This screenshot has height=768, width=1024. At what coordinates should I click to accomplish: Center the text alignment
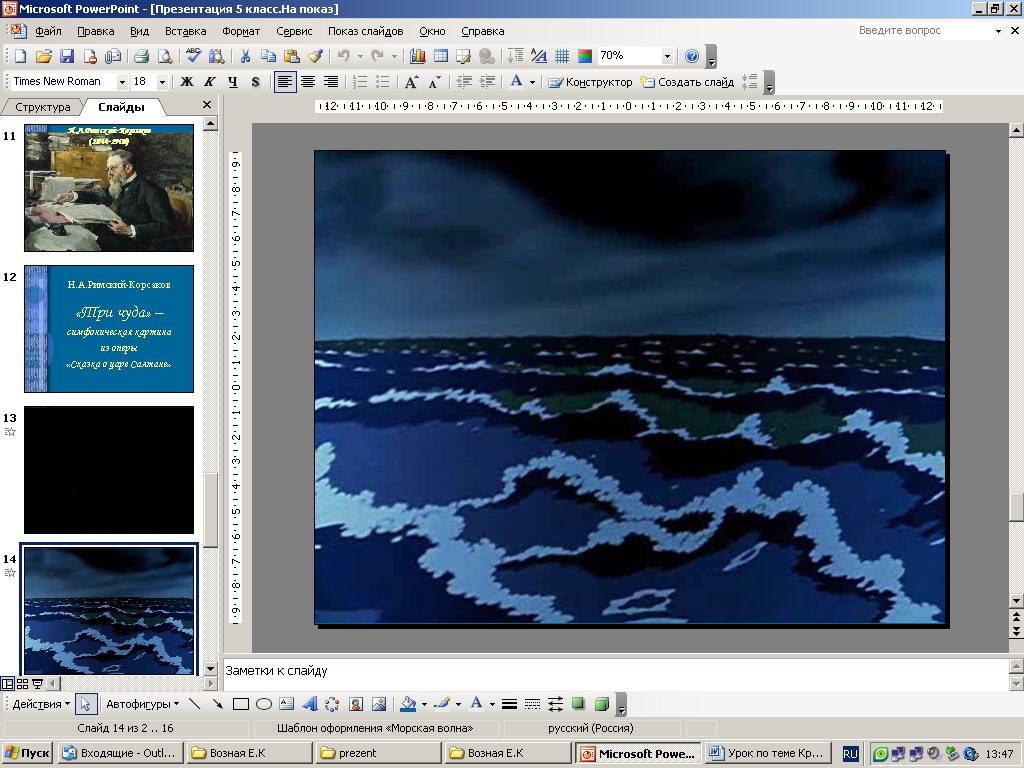pos(308,82)
